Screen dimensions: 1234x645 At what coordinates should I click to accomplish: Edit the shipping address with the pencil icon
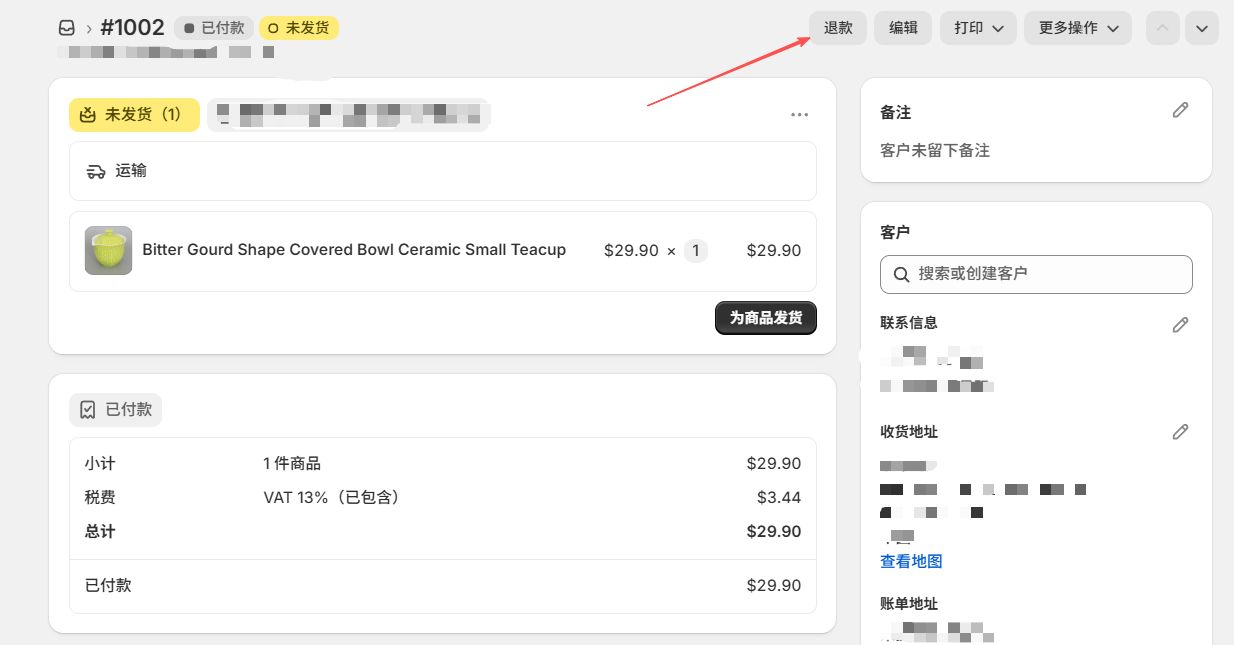click(1180, 431)
